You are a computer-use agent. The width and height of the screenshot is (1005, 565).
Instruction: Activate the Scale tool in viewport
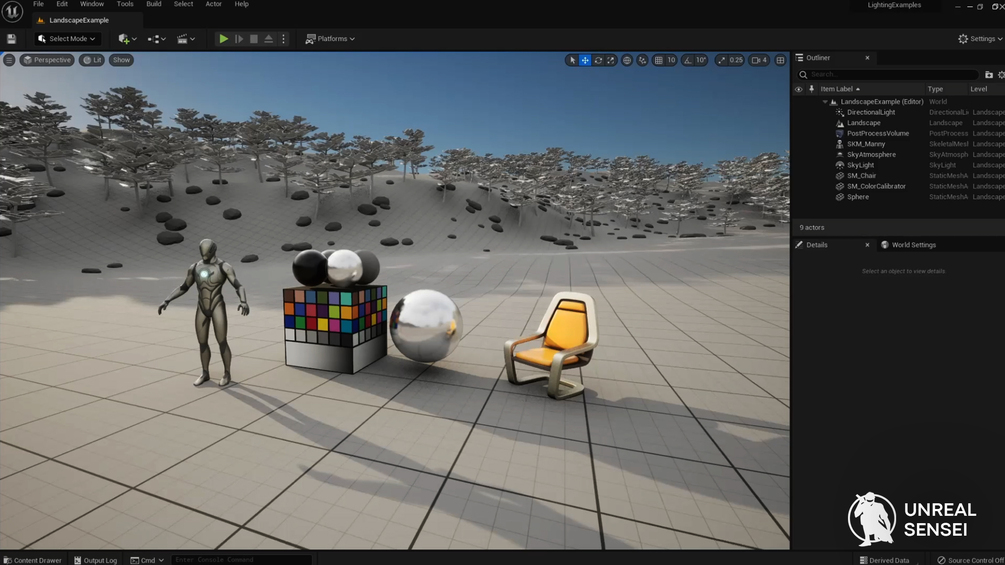(611, 60)
